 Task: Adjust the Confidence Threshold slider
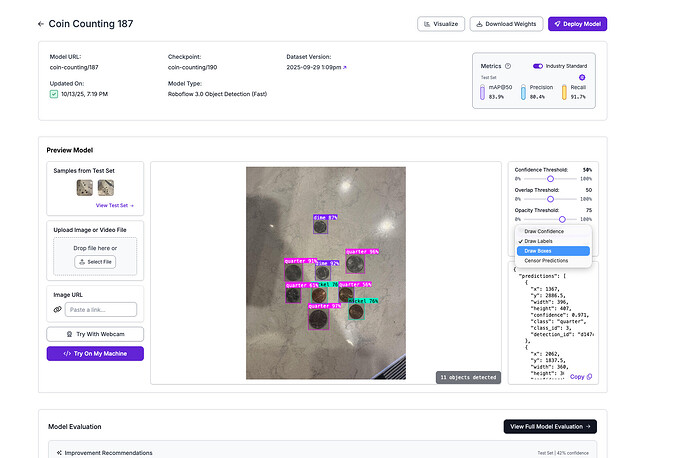coord(551,177)
